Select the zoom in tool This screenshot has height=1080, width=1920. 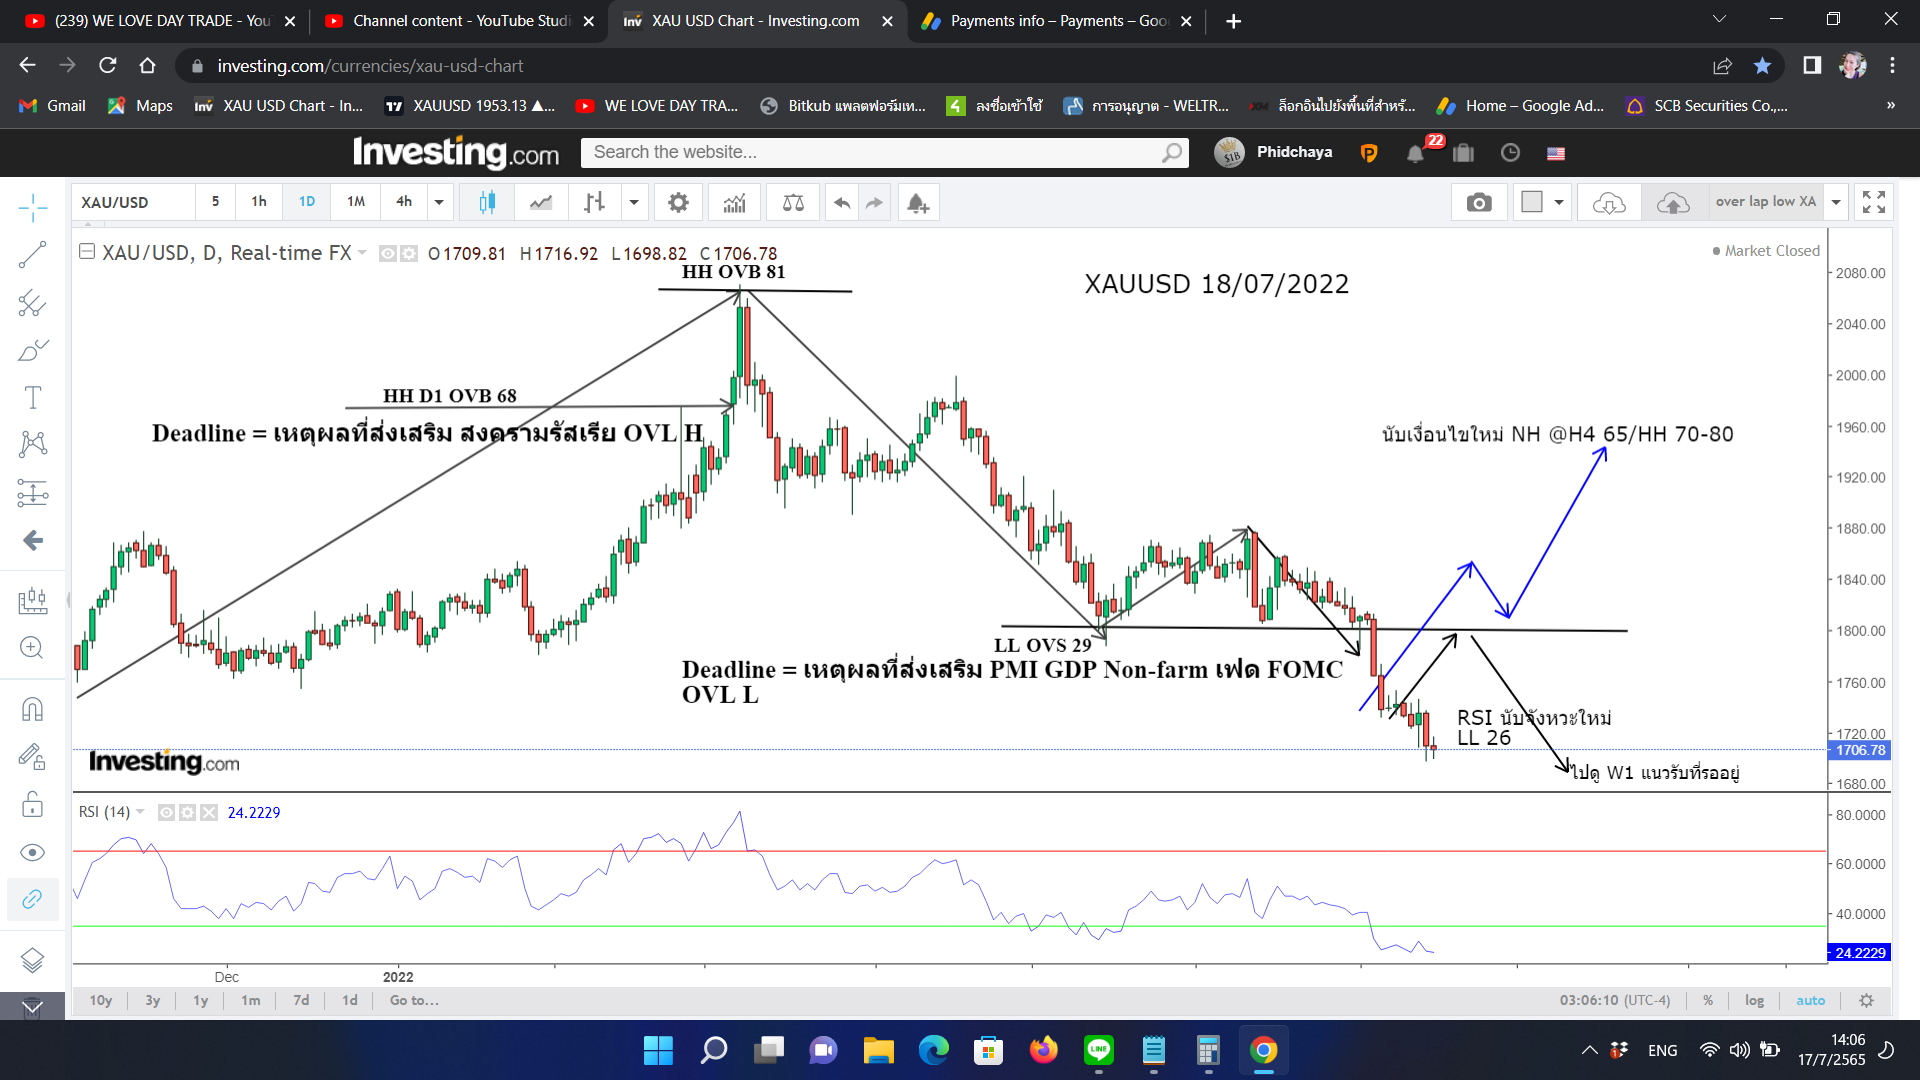click(x=32, y=647)
